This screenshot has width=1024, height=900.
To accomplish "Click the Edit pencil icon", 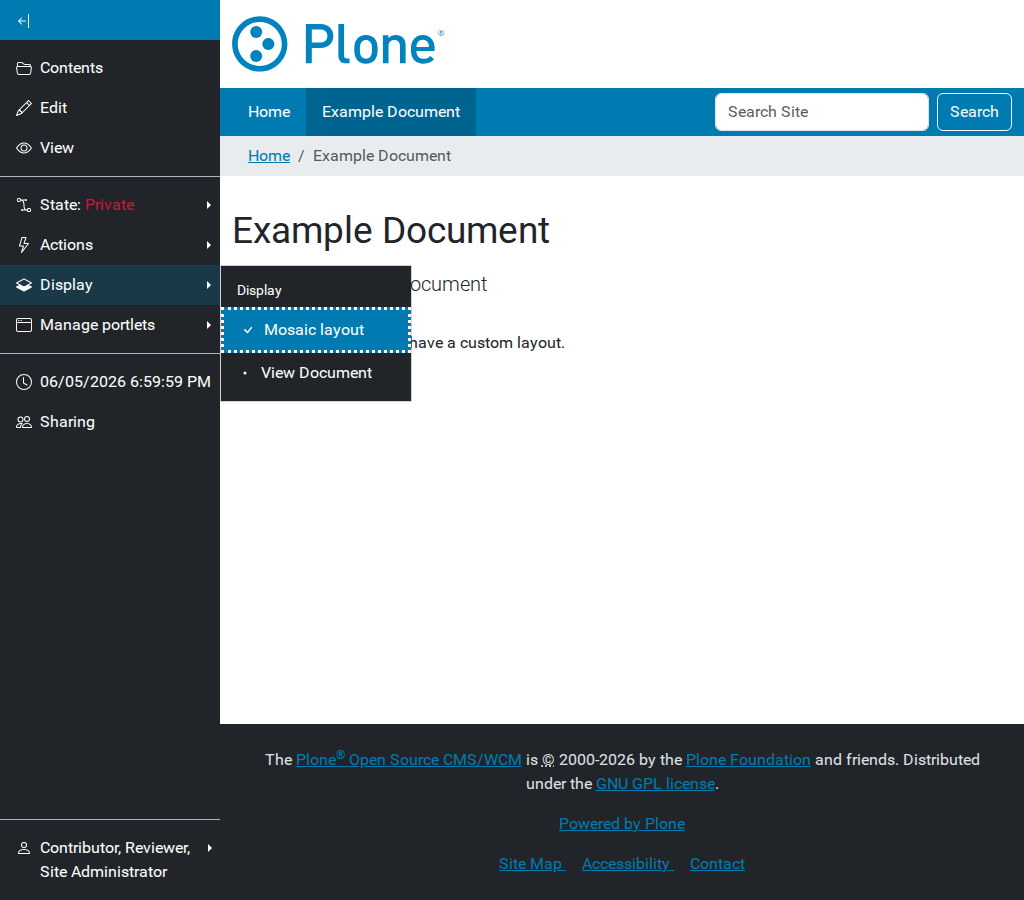I will pos(24,108).
